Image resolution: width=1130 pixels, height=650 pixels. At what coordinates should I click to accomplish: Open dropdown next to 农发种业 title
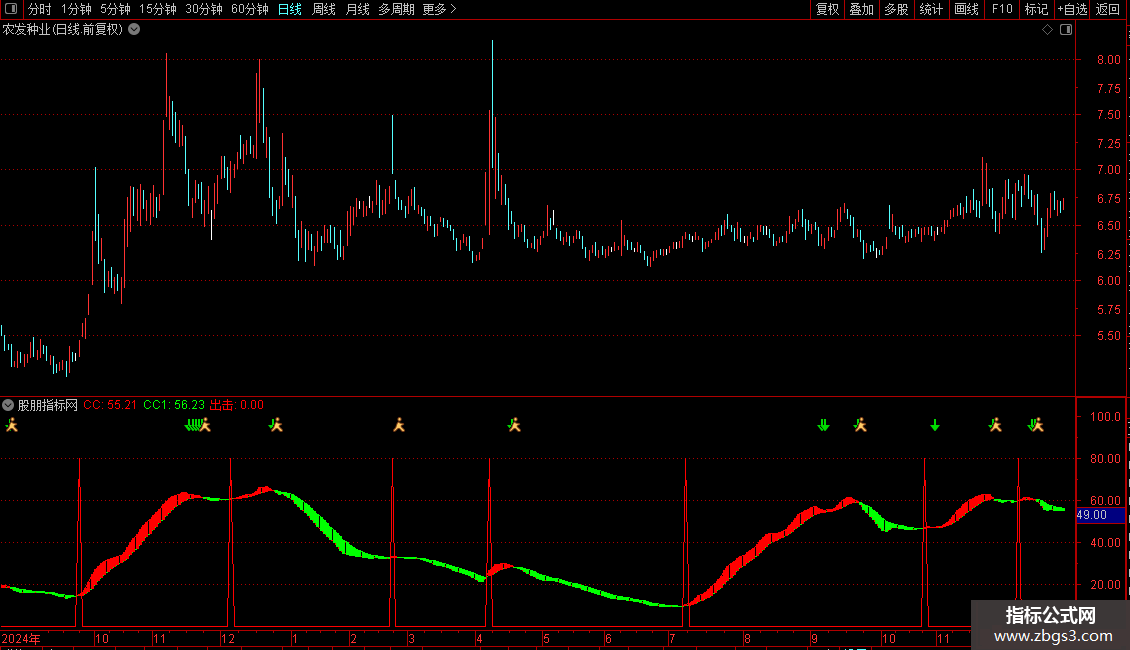(134, 30)
